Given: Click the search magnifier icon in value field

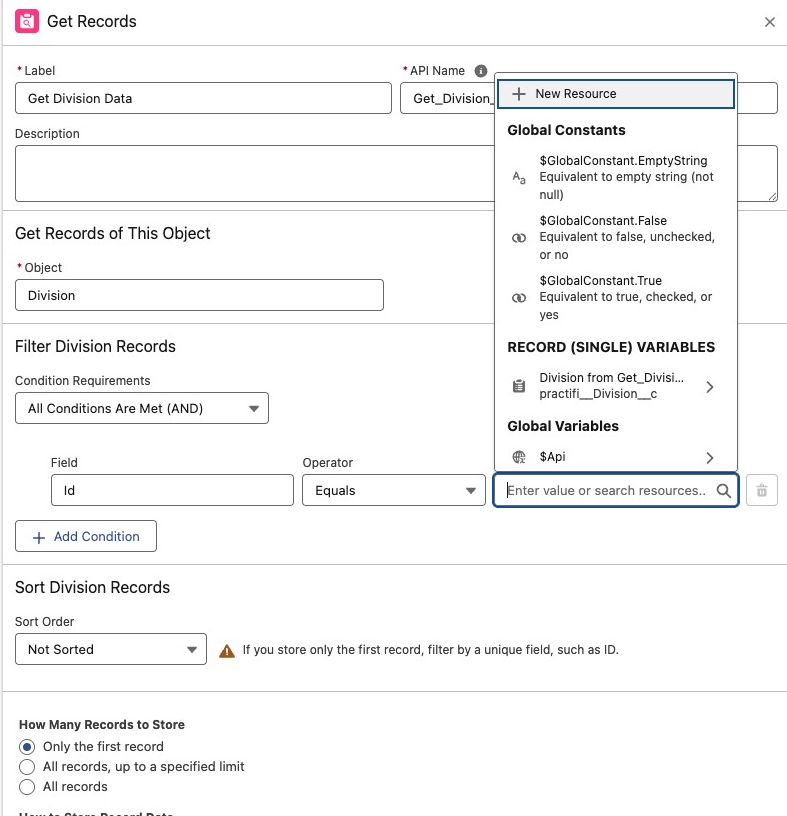Looking at the screenshot, I should (723, 491).
